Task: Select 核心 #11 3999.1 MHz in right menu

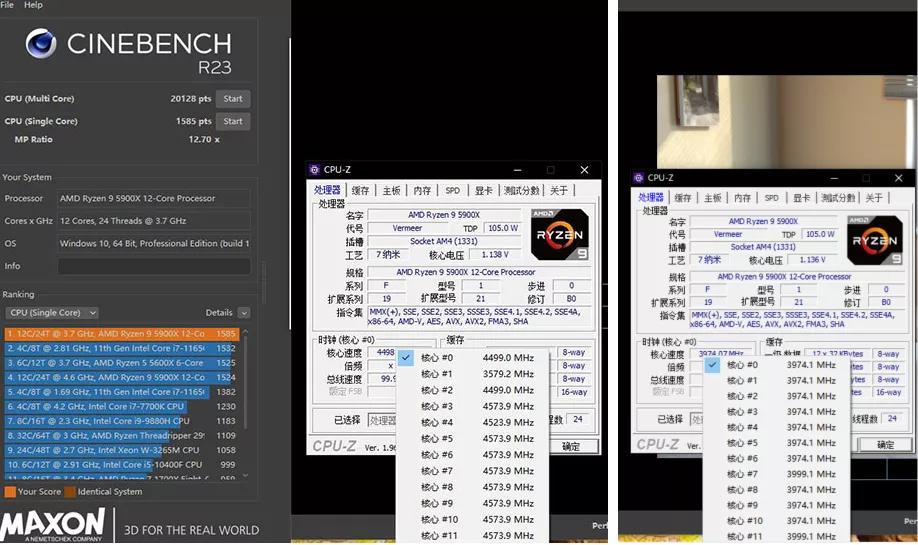Action: (776, 536)
